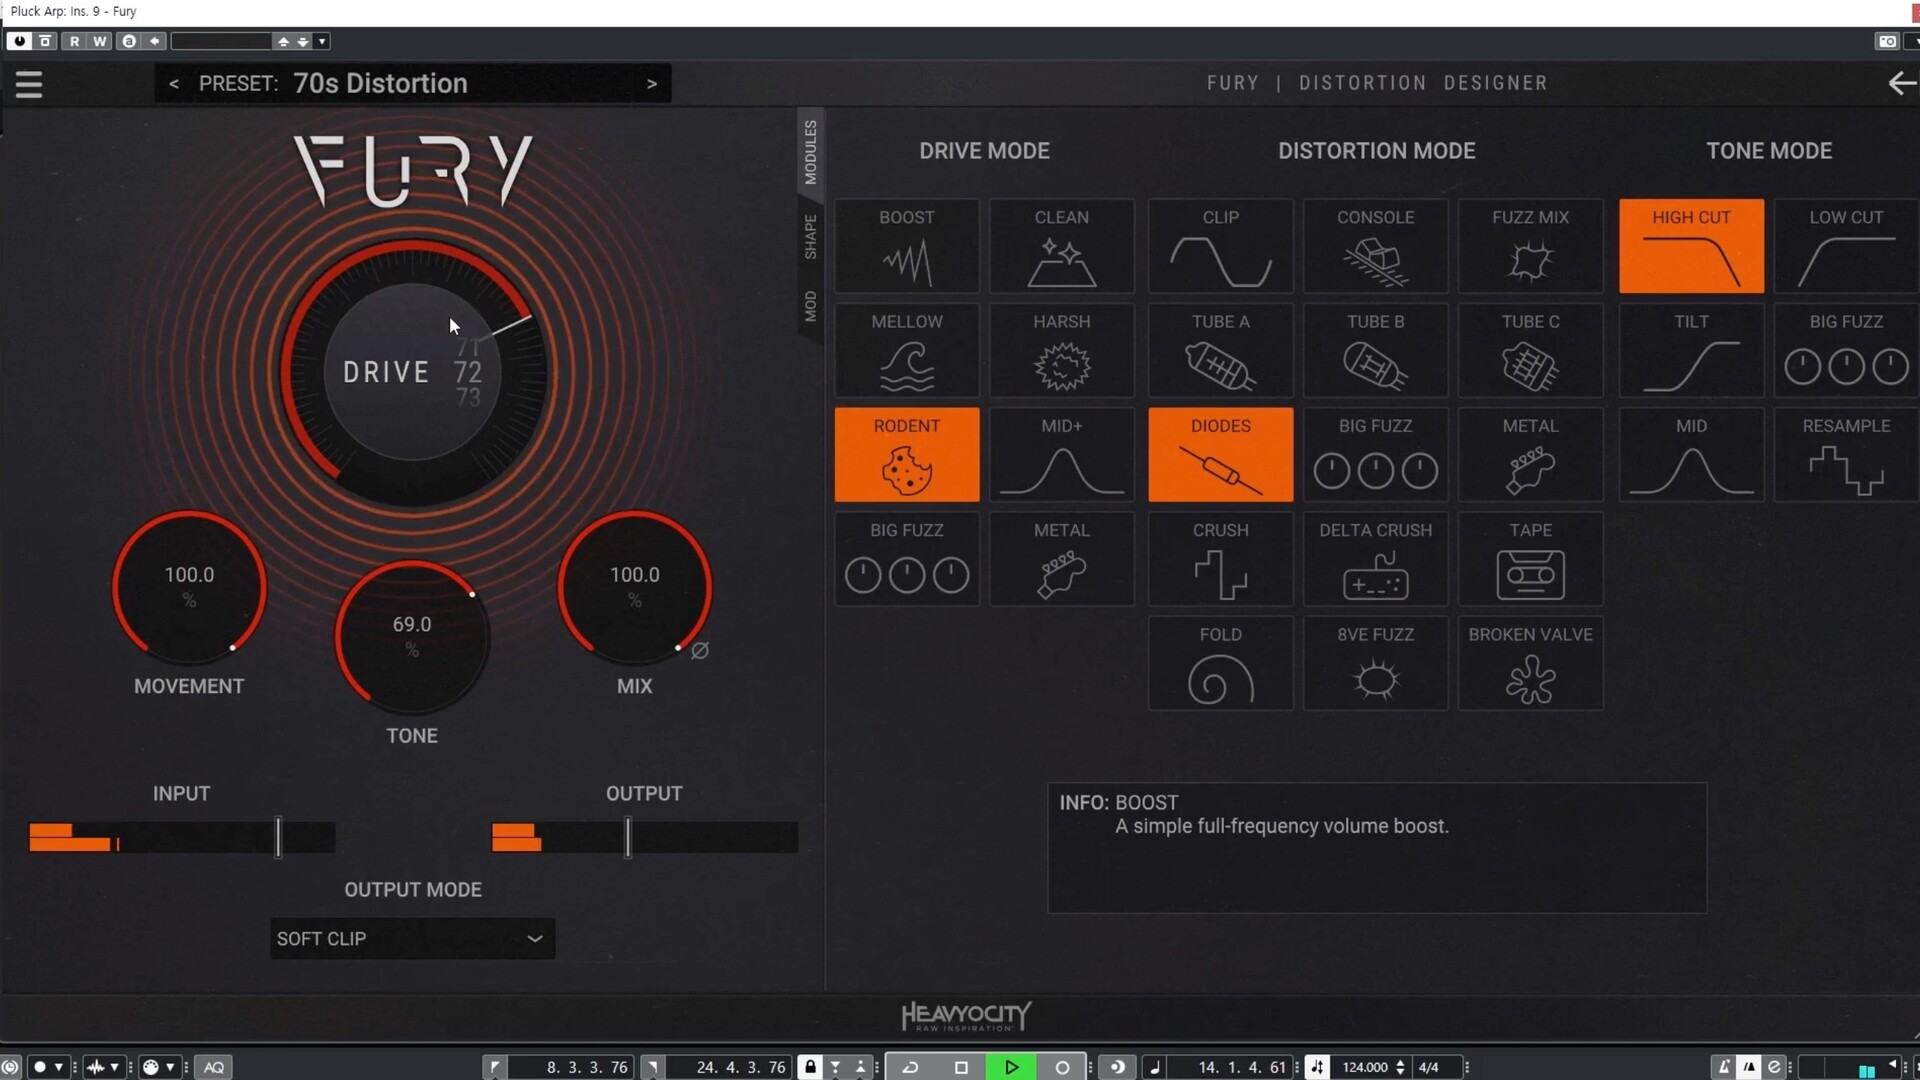1920x1080 pixels.
Task: Open the record mode dropdown in transport
Action: (x=59, y=1067)
